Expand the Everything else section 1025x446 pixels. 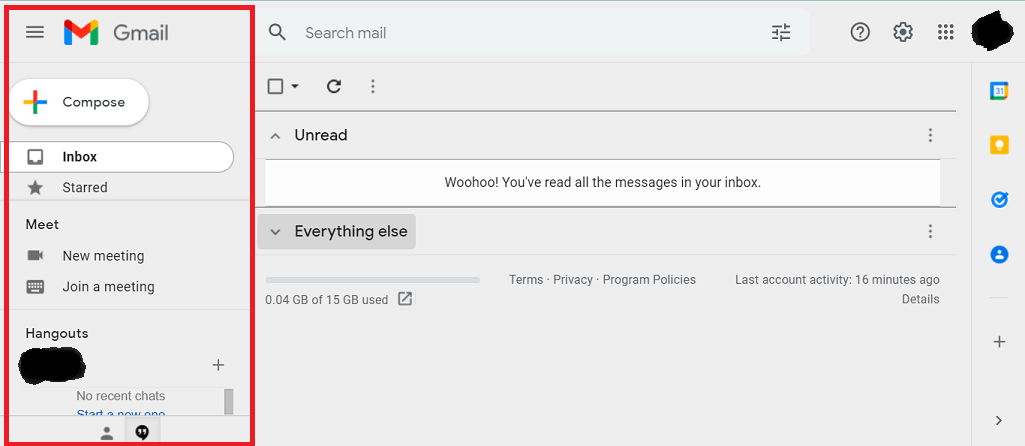pos(276,232)
